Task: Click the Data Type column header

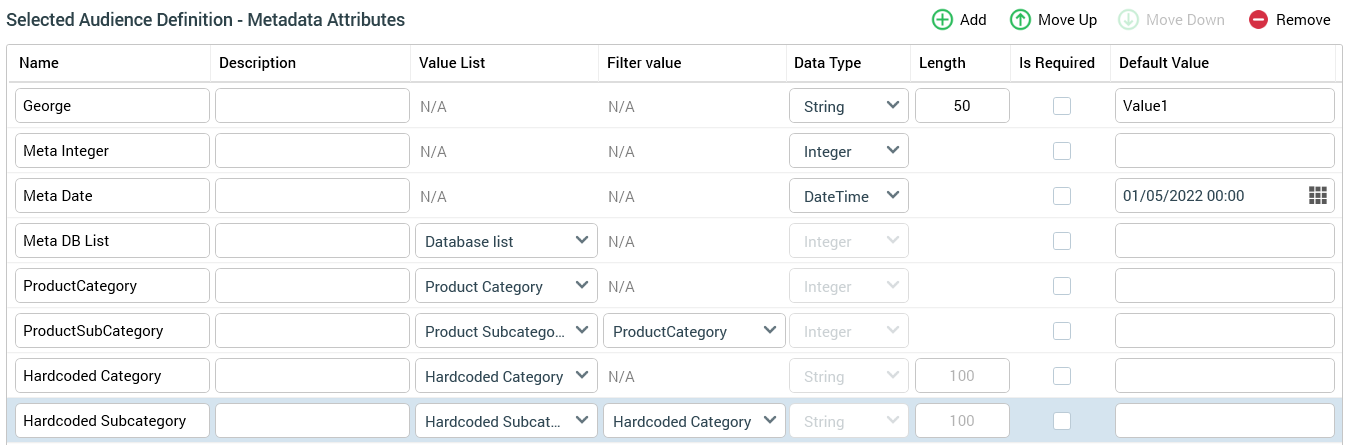Action: 827,62
